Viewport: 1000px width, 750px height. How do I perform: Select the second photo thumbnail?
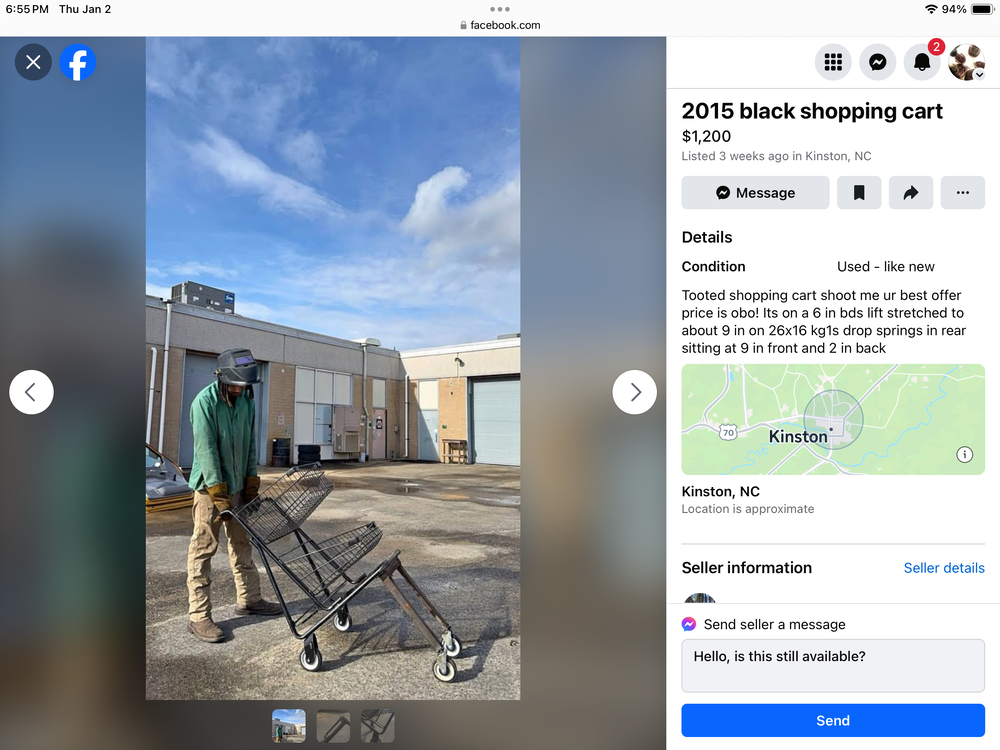(334, 726)
